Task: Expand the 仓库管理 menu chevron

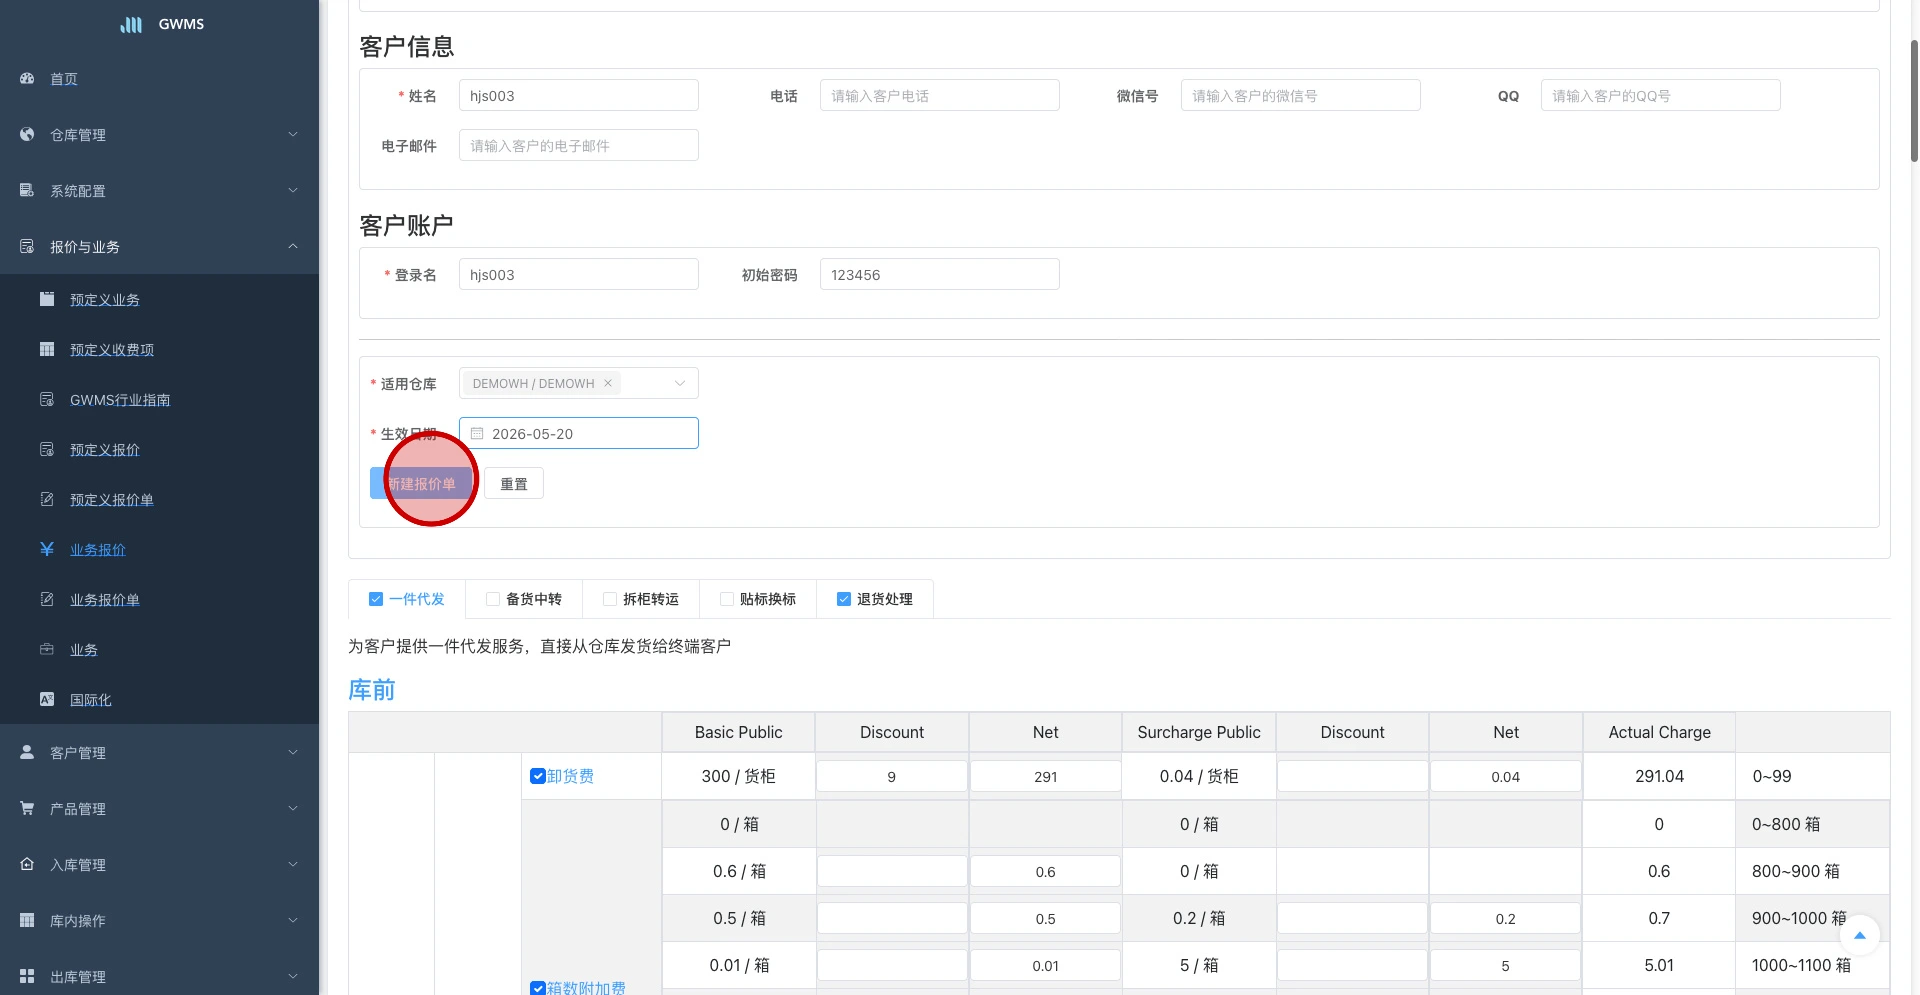Action: [293, 134]
